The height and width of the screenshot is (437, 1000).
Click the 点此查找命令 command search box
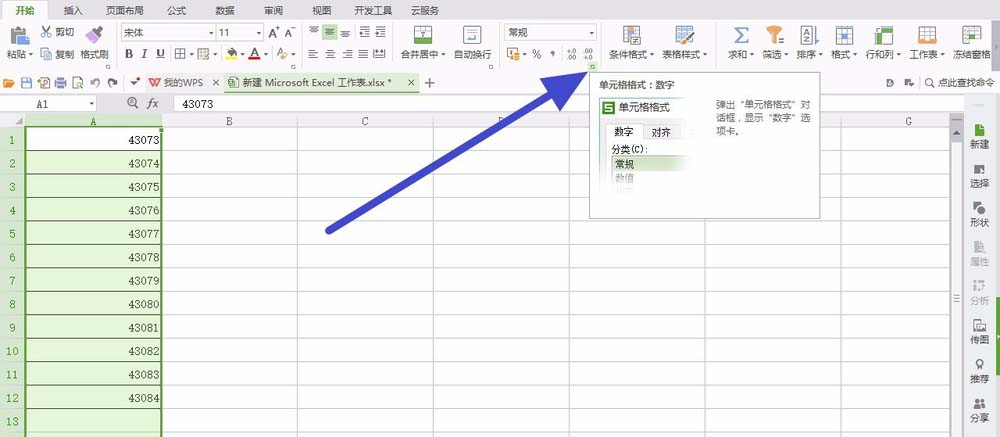point(959,83)
